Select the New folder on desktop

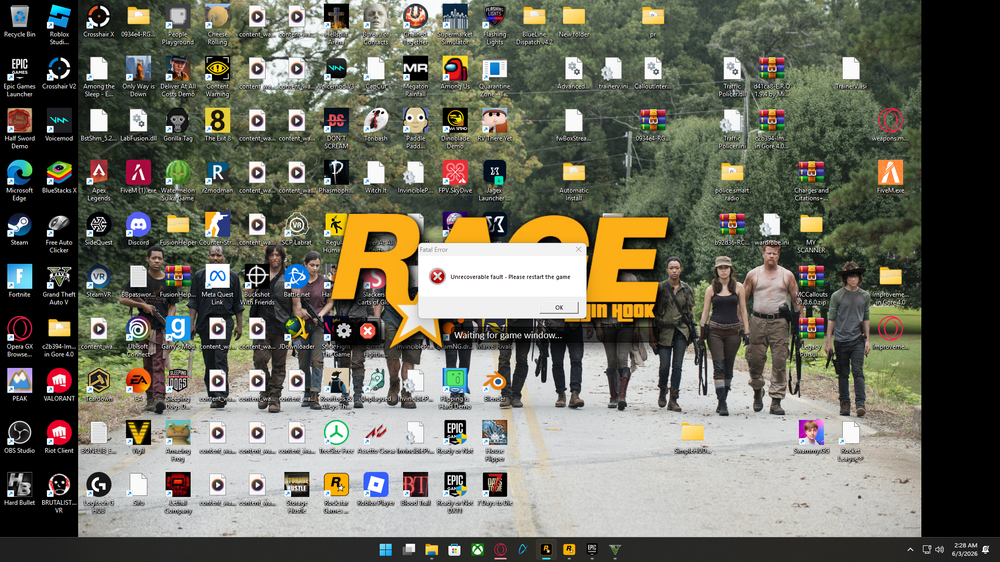pyautogui.click(x=573, y=22)
